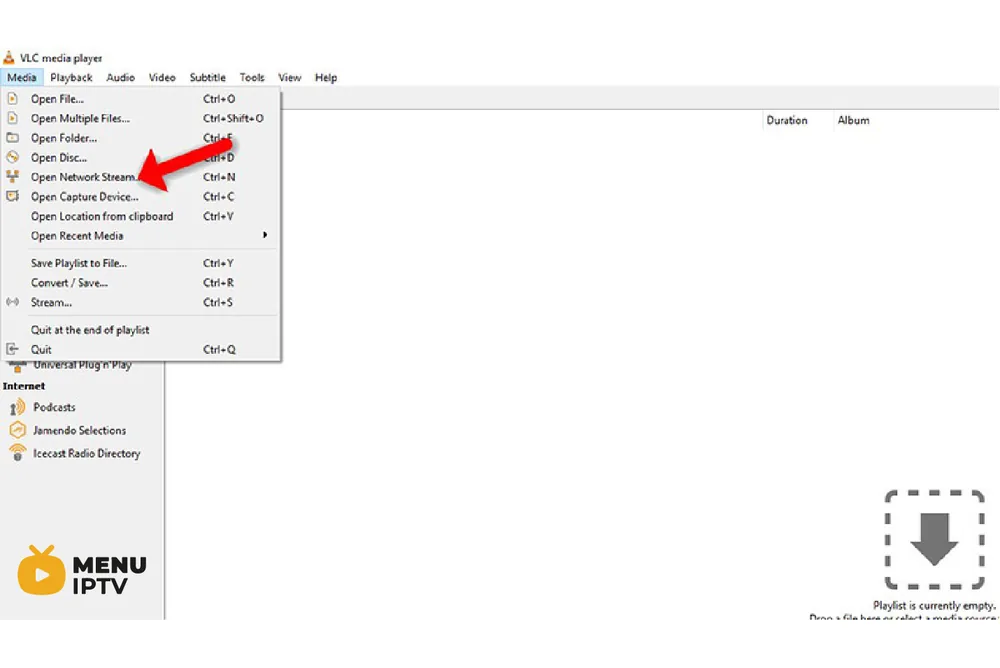Viewport: 1000px width, 668px height.
Task: Click the Podcasts icon in sidebar
Action: click(x=17, y=407)
